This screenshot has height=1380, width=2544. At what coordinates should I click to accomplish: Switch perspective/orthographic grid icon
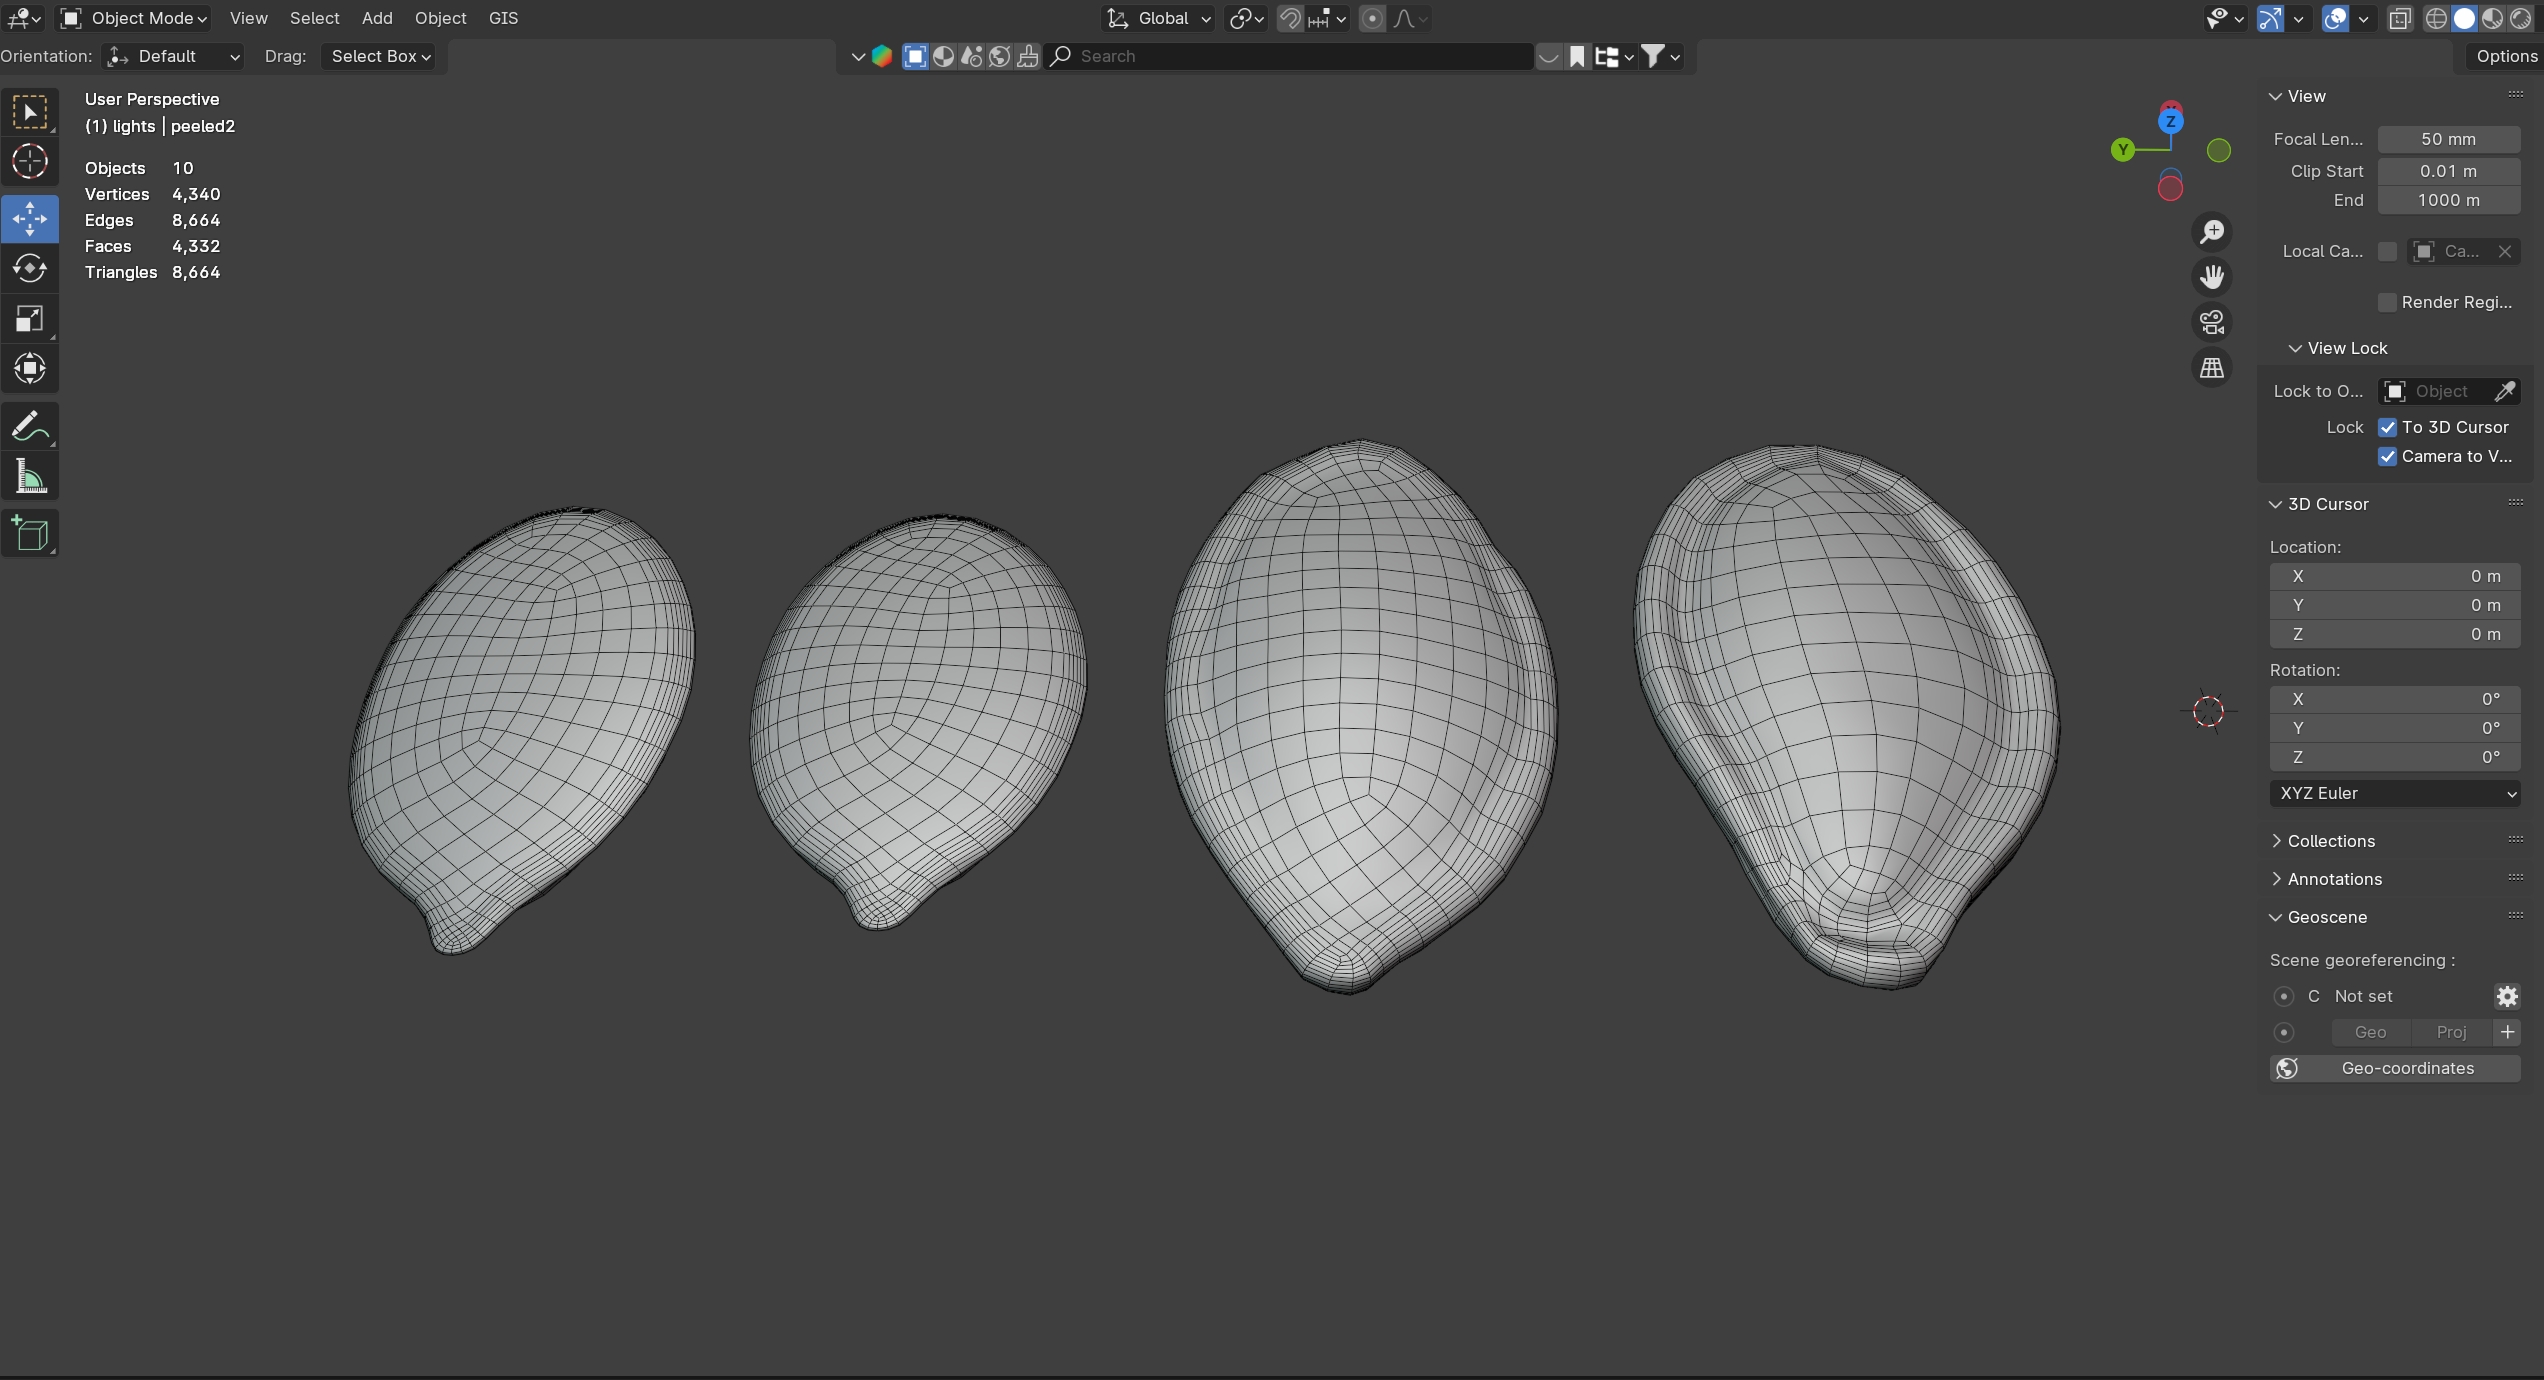click(2212, 368)
